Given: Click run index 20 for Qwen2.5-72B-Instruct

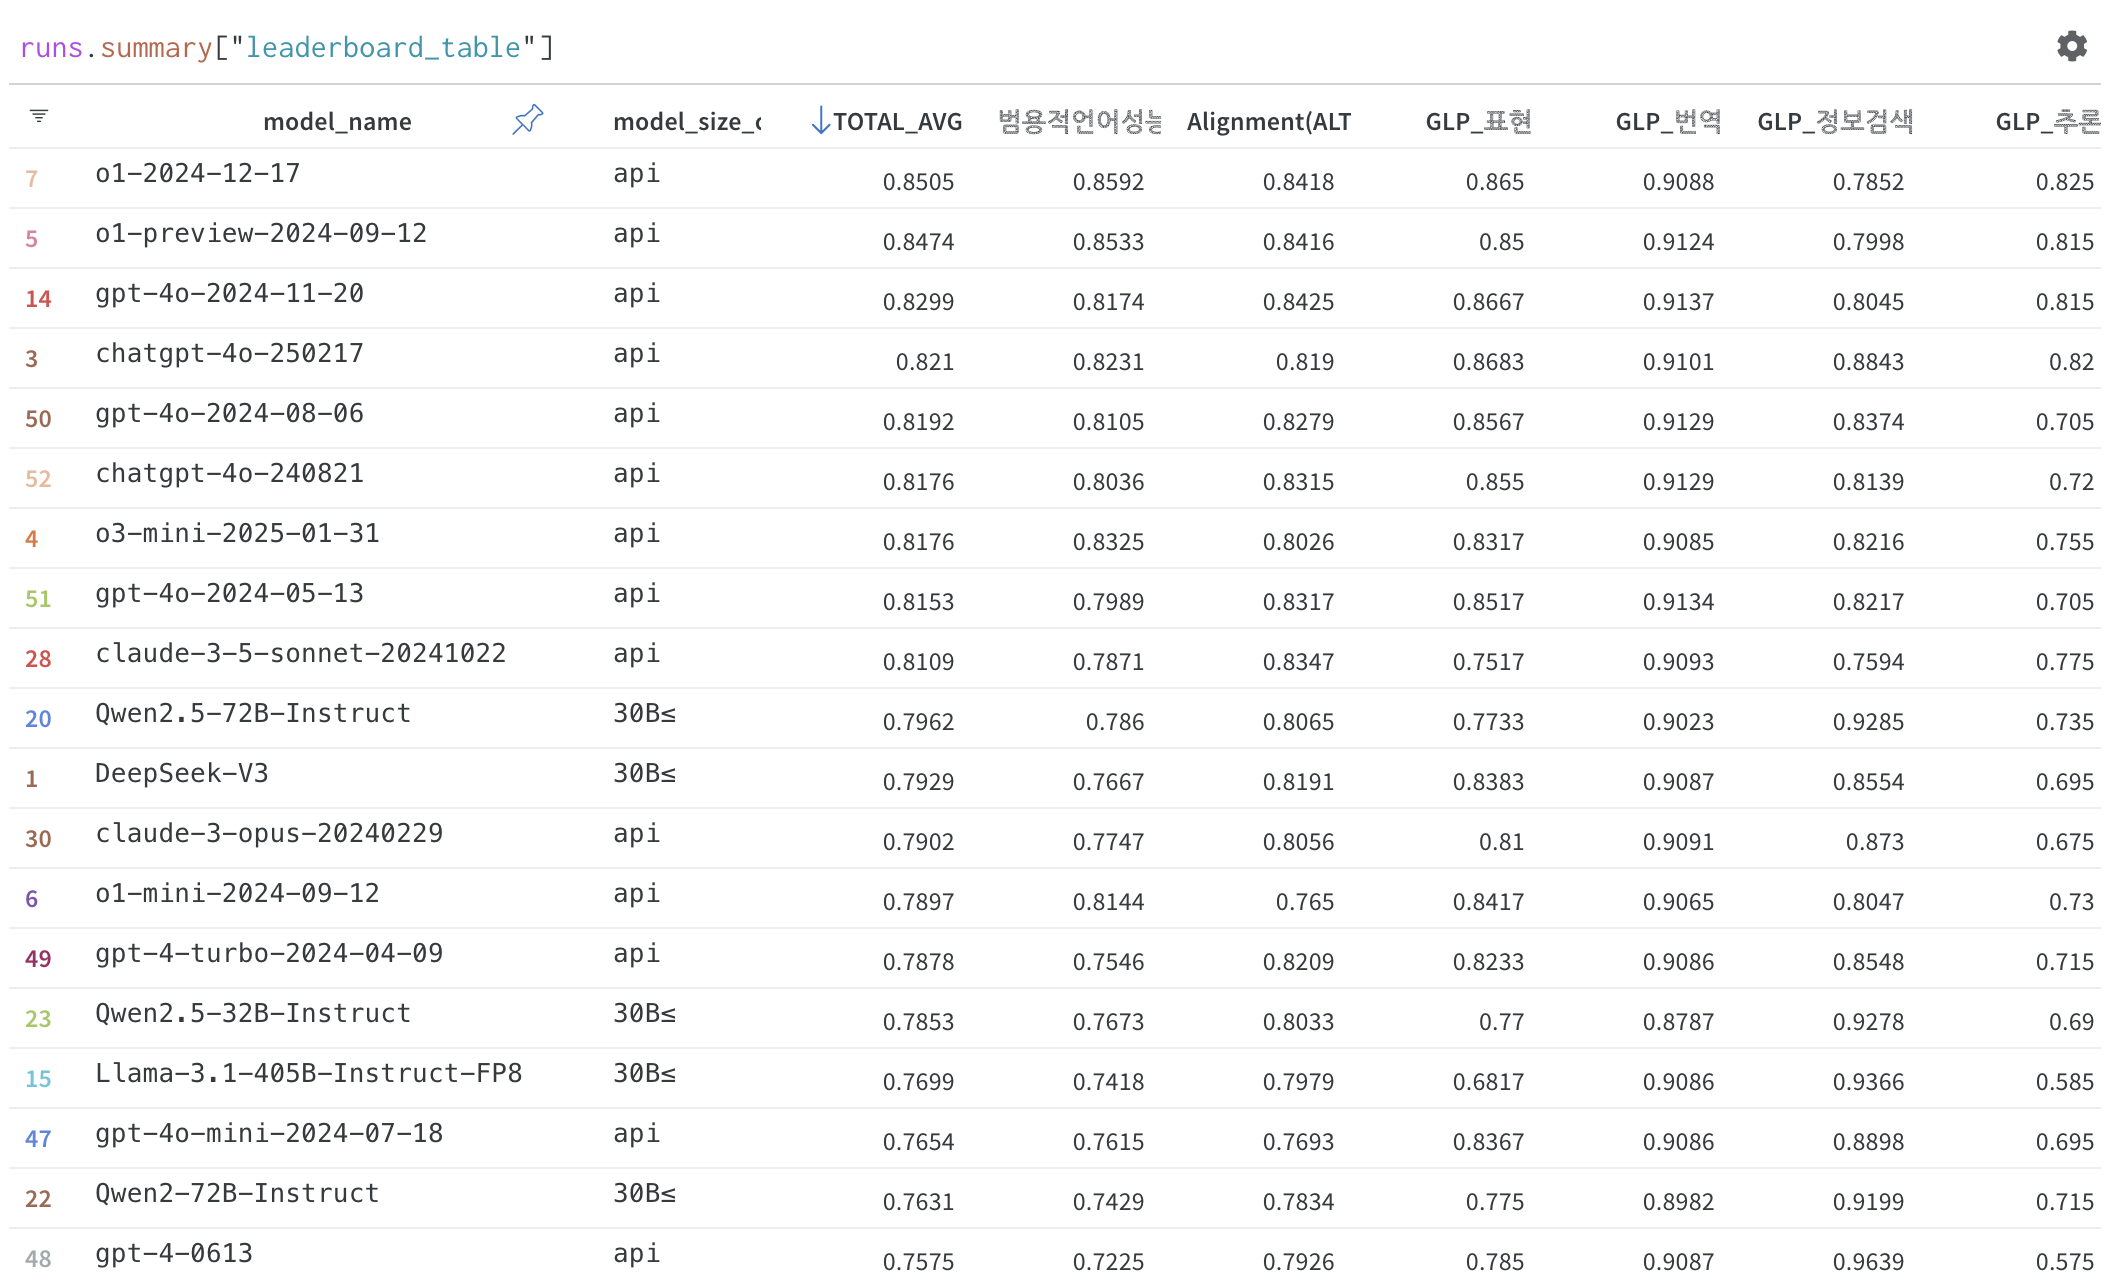Looking at the screenshot, I should pyautogui.click(x=38, y=719).
